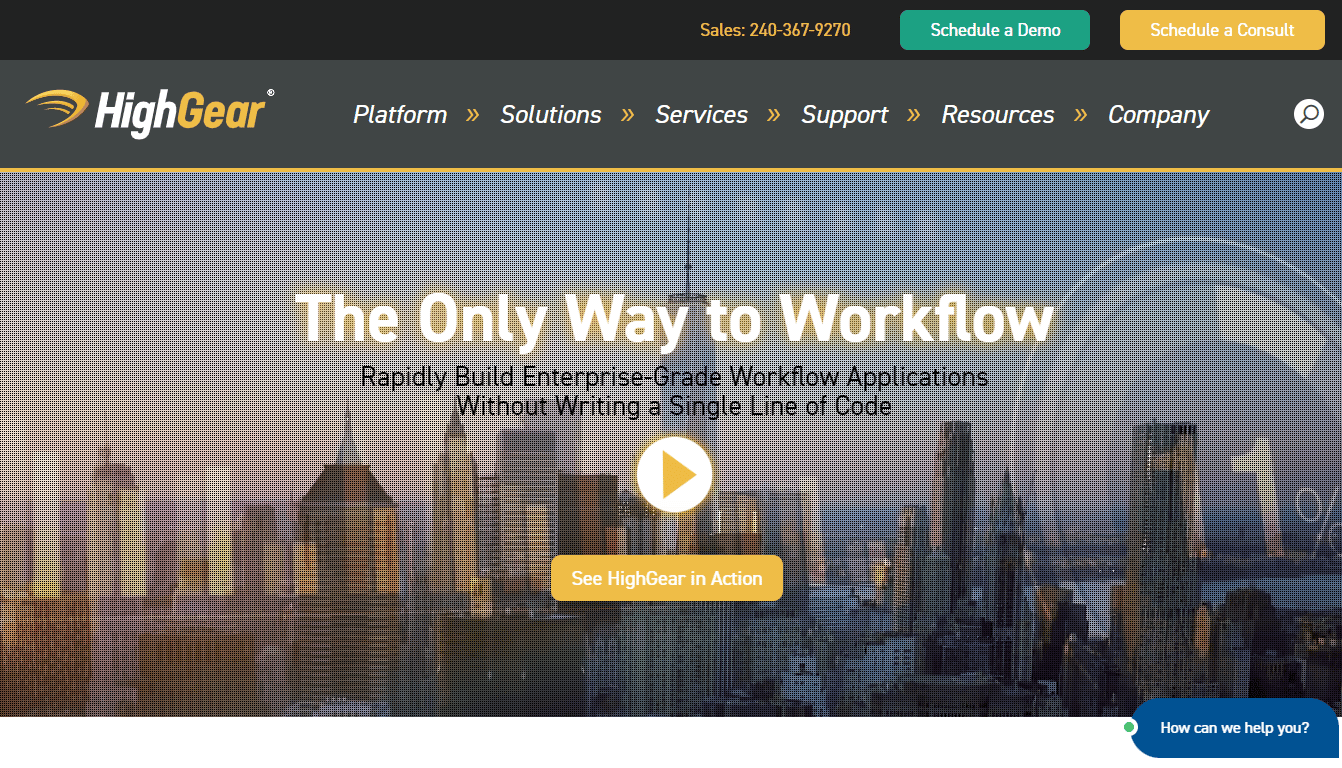Click the HighGear logo
1342x768 pixels.
coord(150,111)
